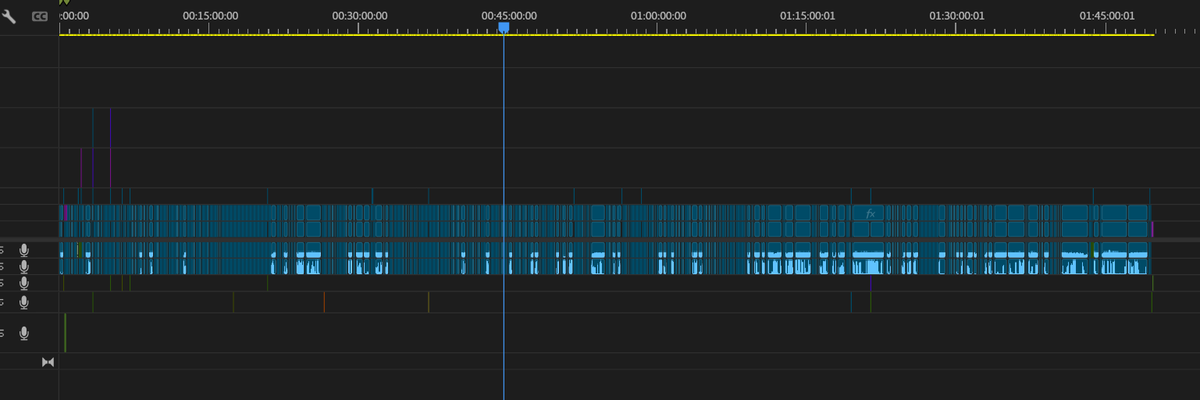Viewport: 1200px width, 400px height.
Task: Click the mix track output icon below the audio tracks
Action: point(48,362)
